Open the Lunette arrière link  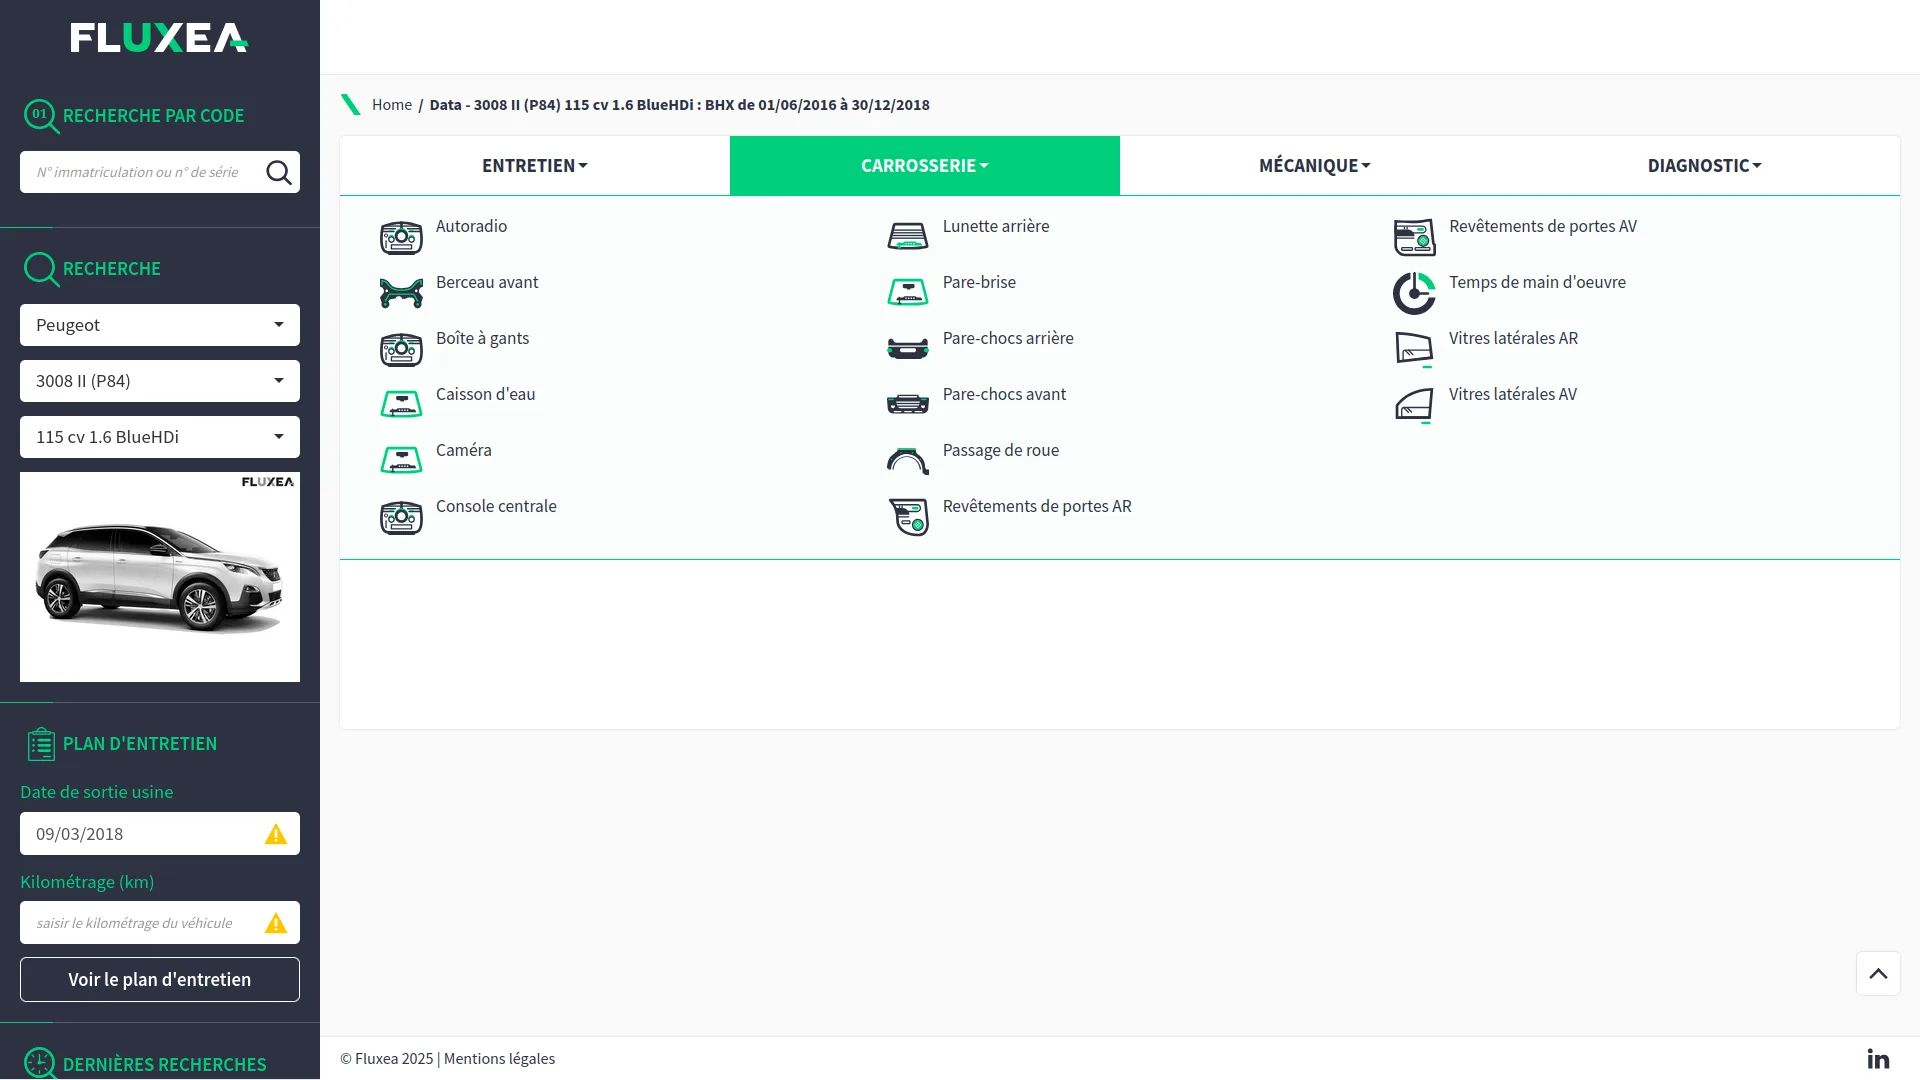(x=996, y=226)
